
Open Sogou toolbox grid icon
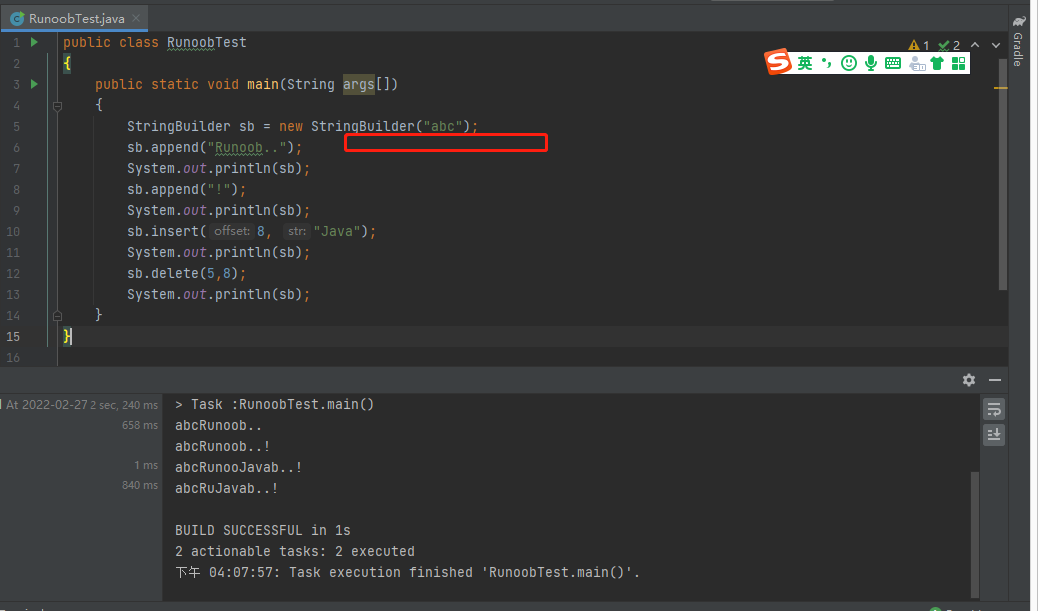click(959, 63)
